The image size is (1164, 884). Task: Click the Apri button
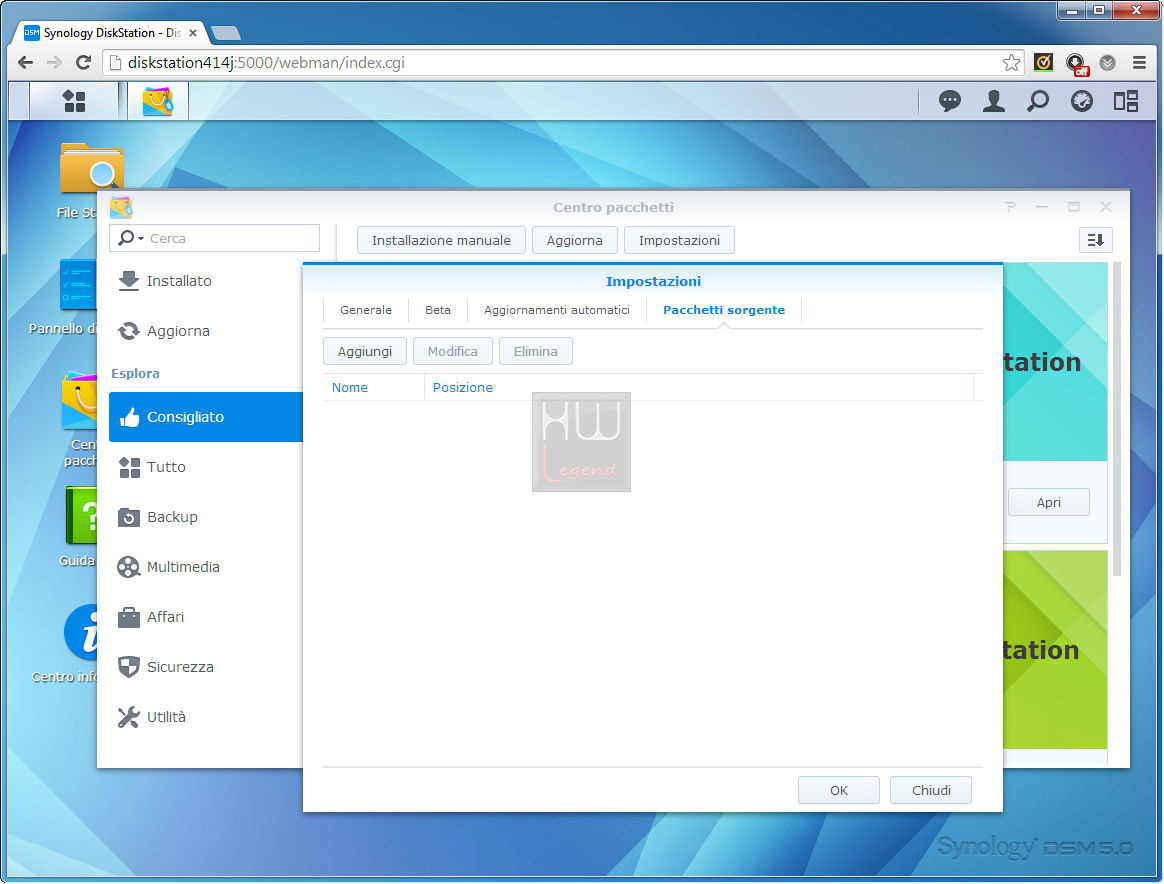(1048, 502)
